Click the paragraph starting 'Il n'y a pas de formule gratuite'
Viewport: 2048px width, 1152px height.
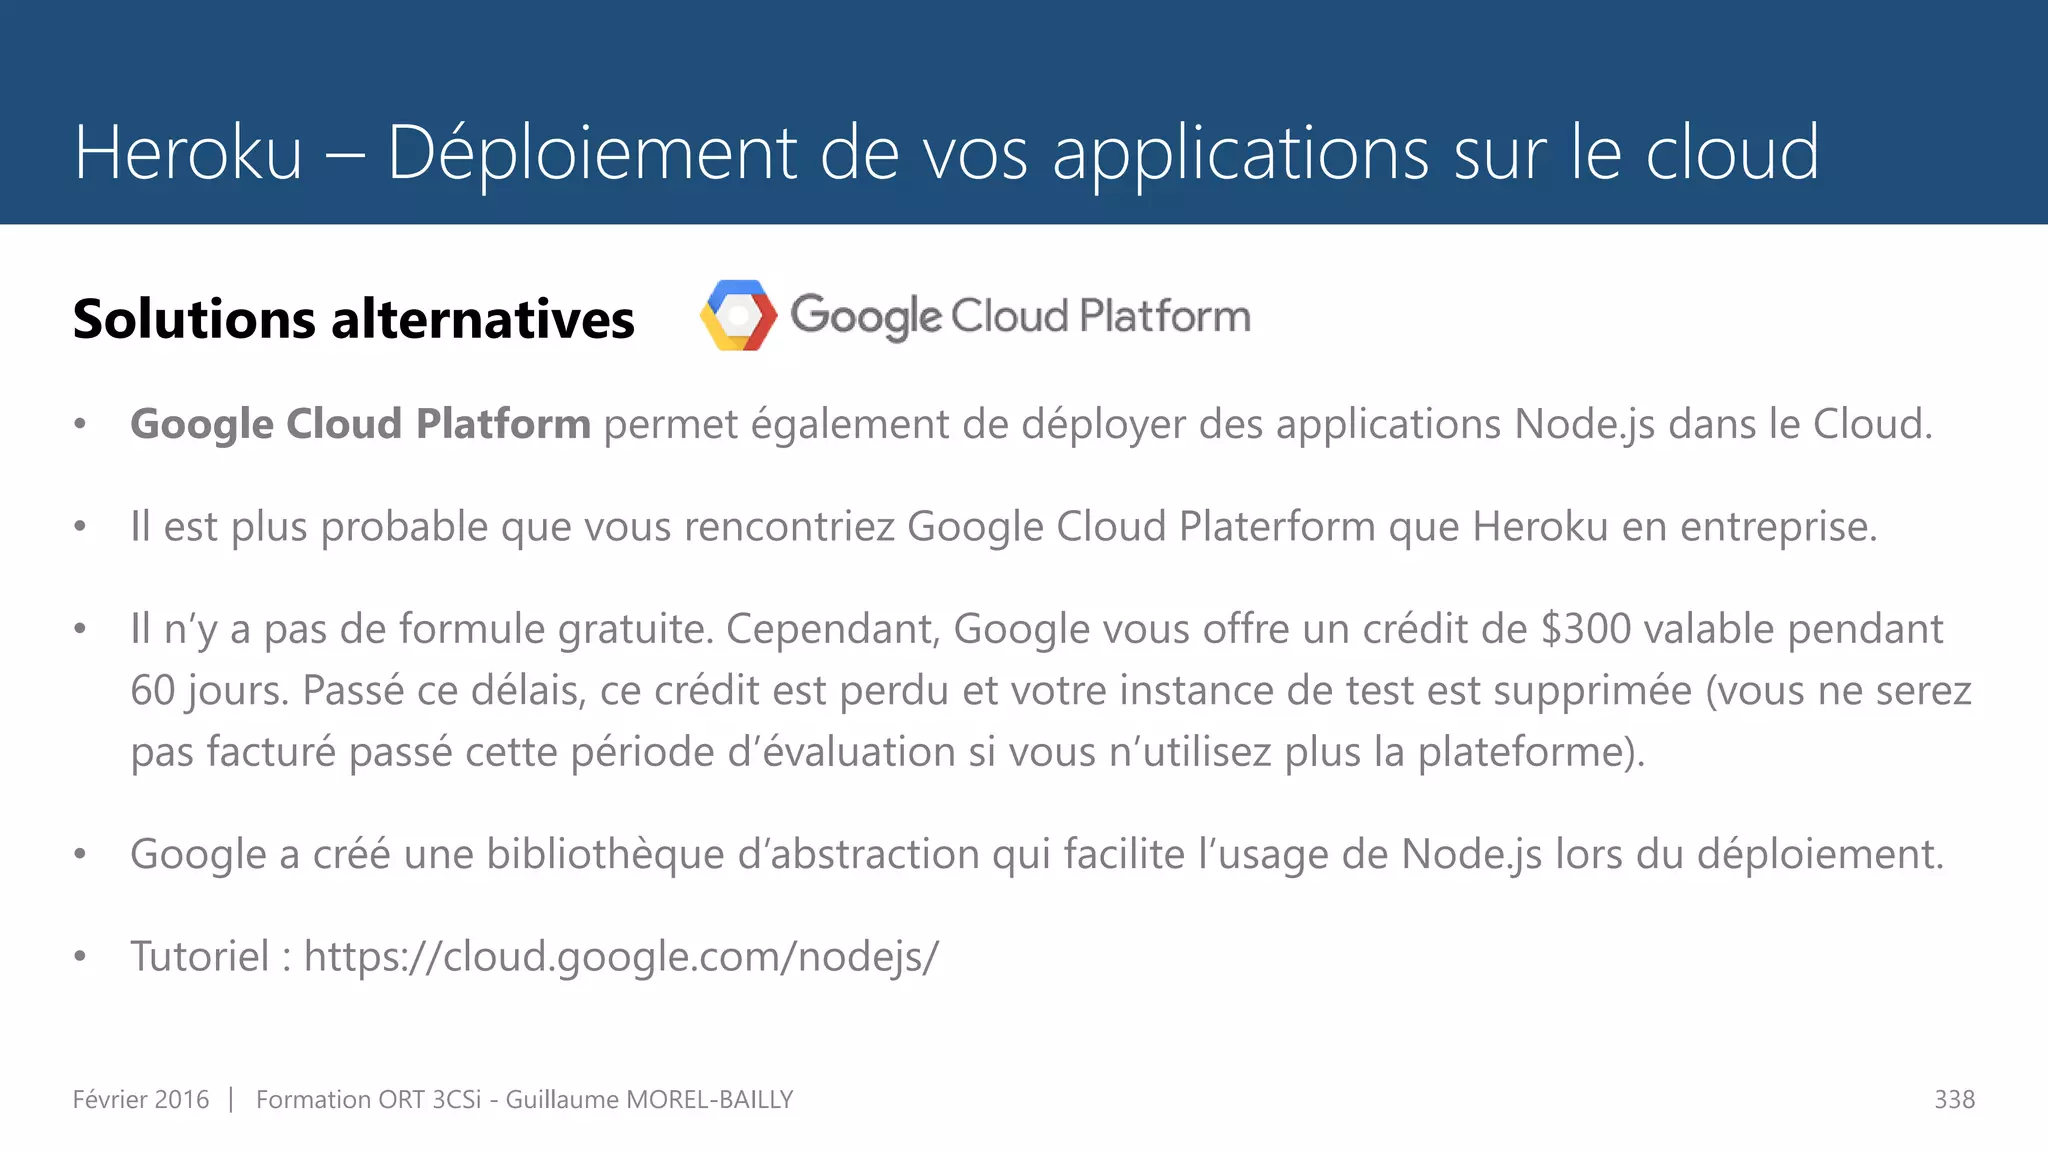[1051, 690]
